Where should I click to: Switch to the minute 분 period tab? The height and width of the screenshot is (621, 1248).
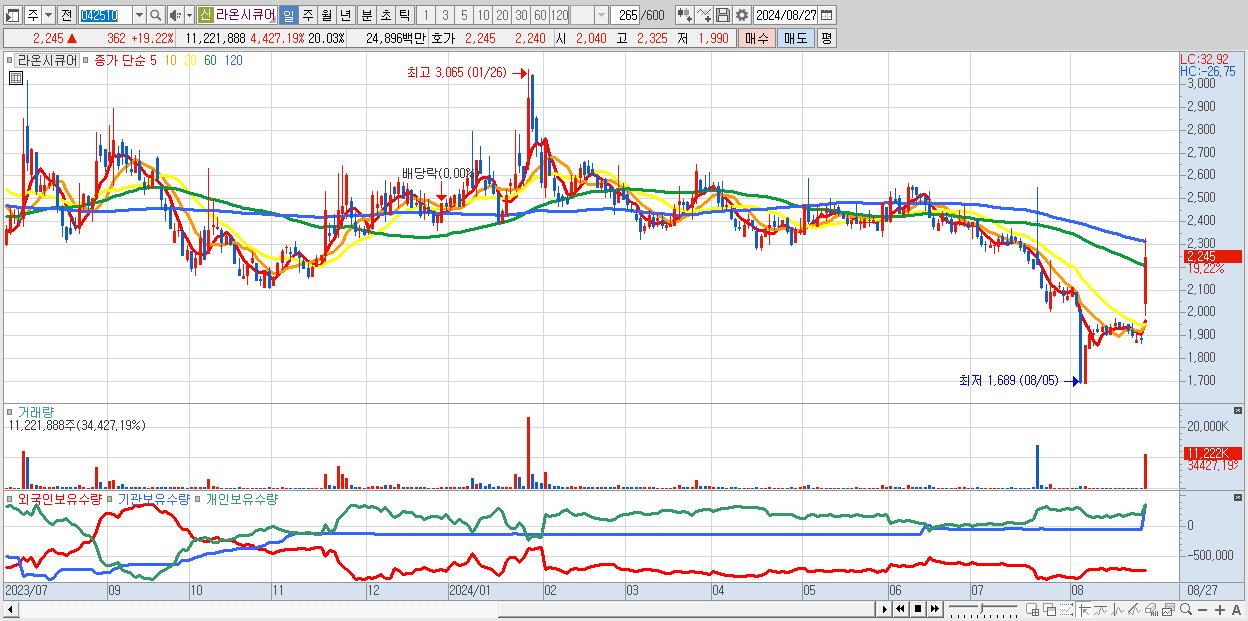[367, 15]
